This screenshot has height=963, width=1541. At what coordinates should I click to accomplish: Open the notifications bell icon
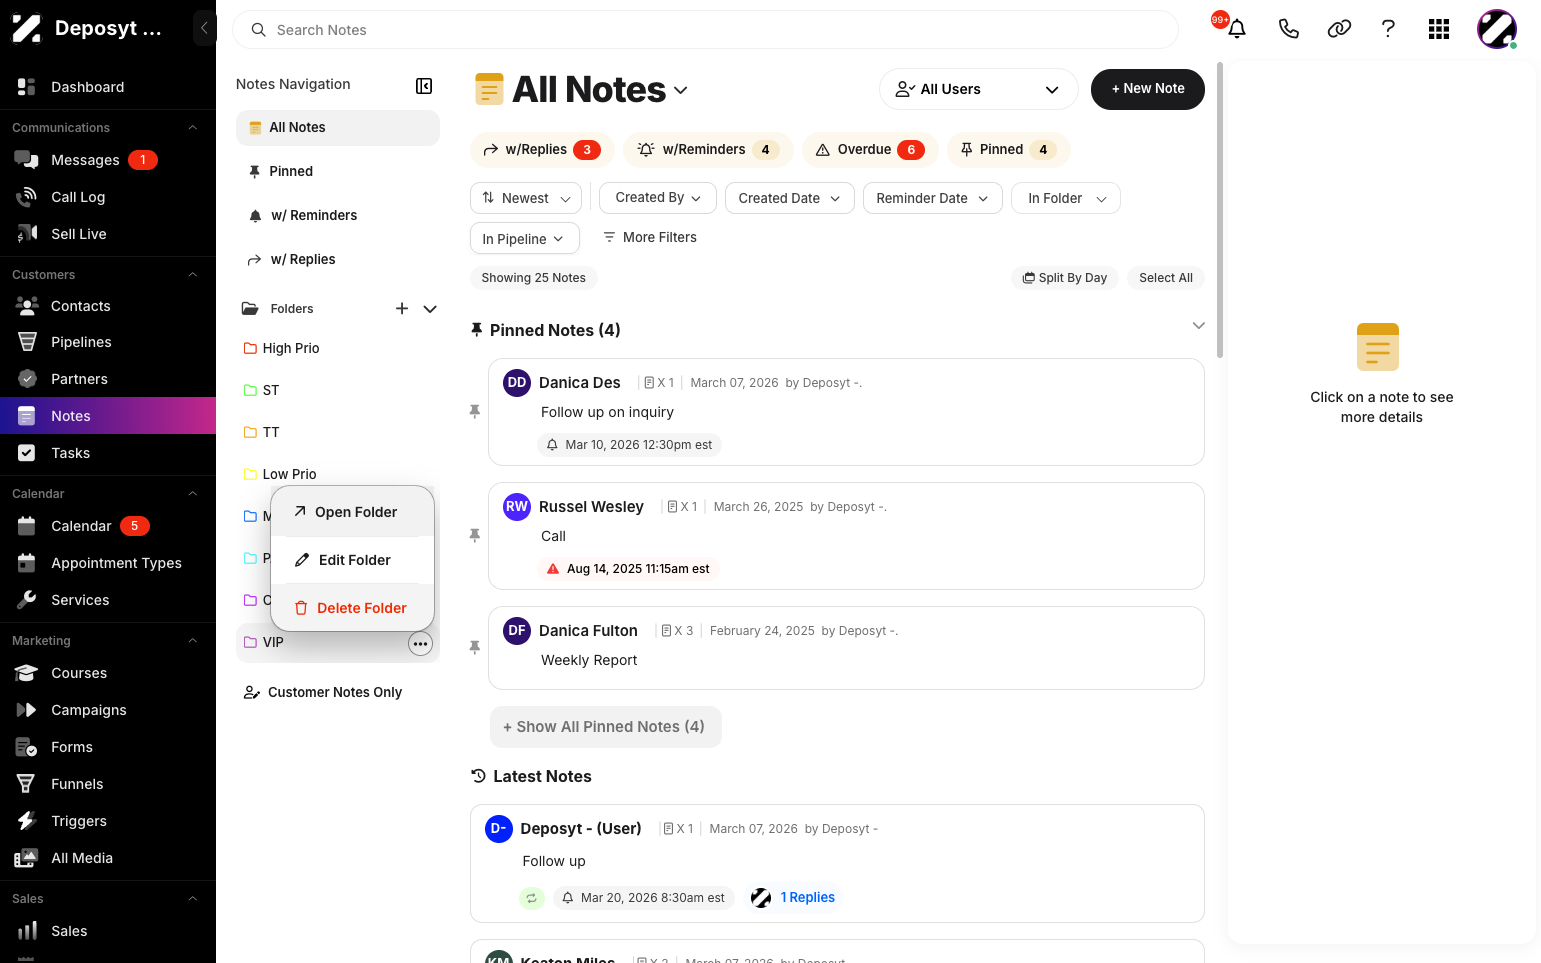click(1237, 29)
